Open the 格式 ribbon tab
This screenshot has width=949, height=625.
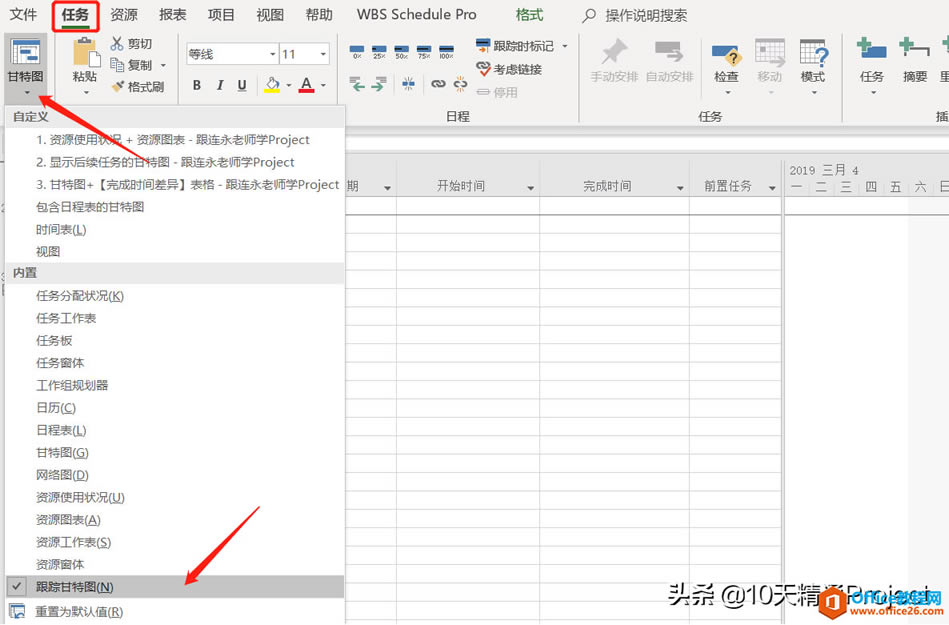coord(529,14)
